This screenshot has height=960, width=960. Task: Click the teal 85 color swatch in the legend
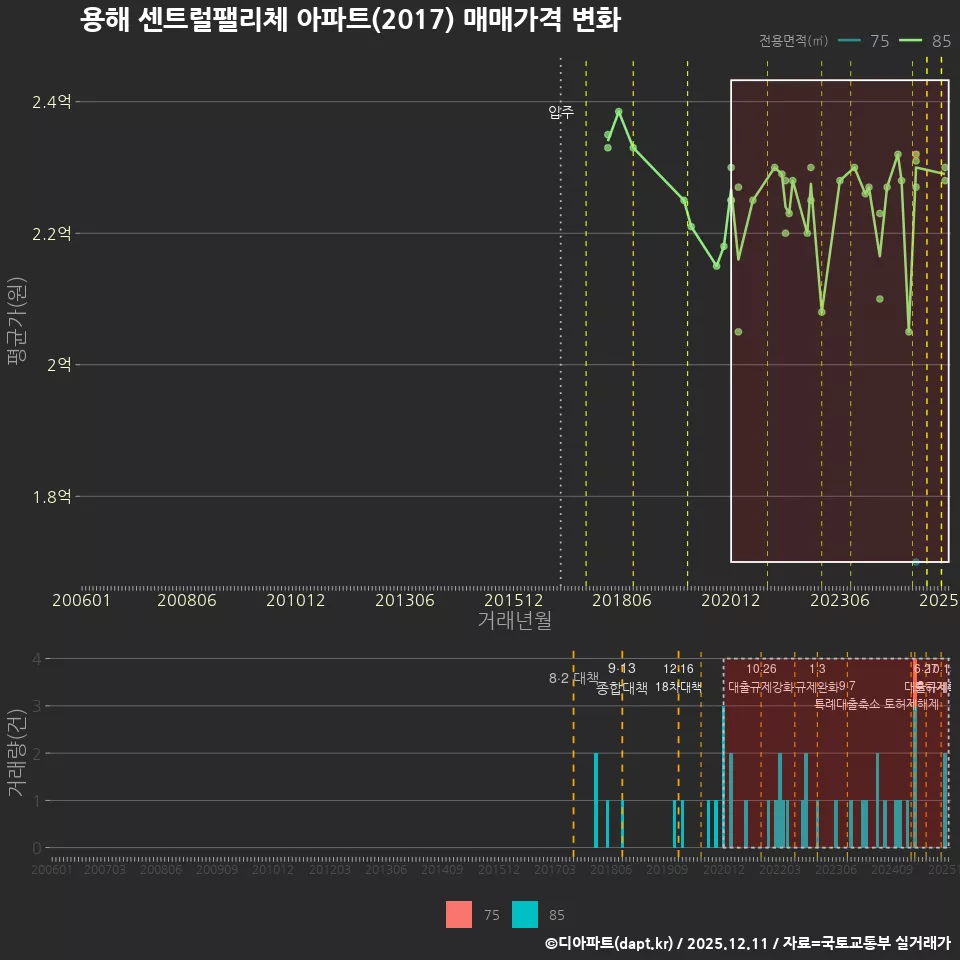[x=527, y=914]
